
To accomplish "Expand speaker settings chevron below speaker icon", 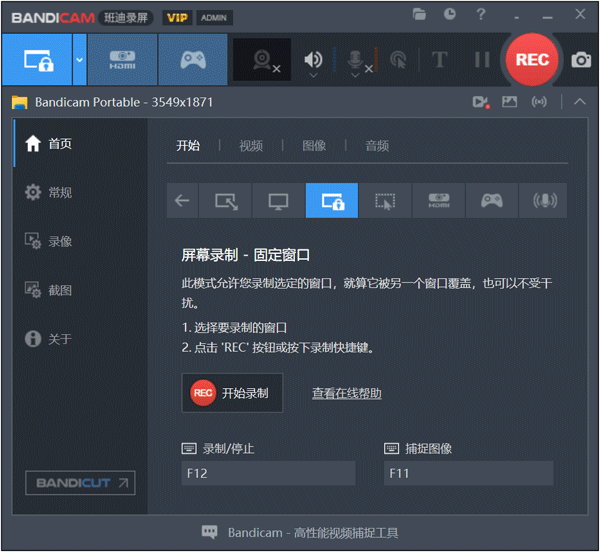I will (313, 75).
